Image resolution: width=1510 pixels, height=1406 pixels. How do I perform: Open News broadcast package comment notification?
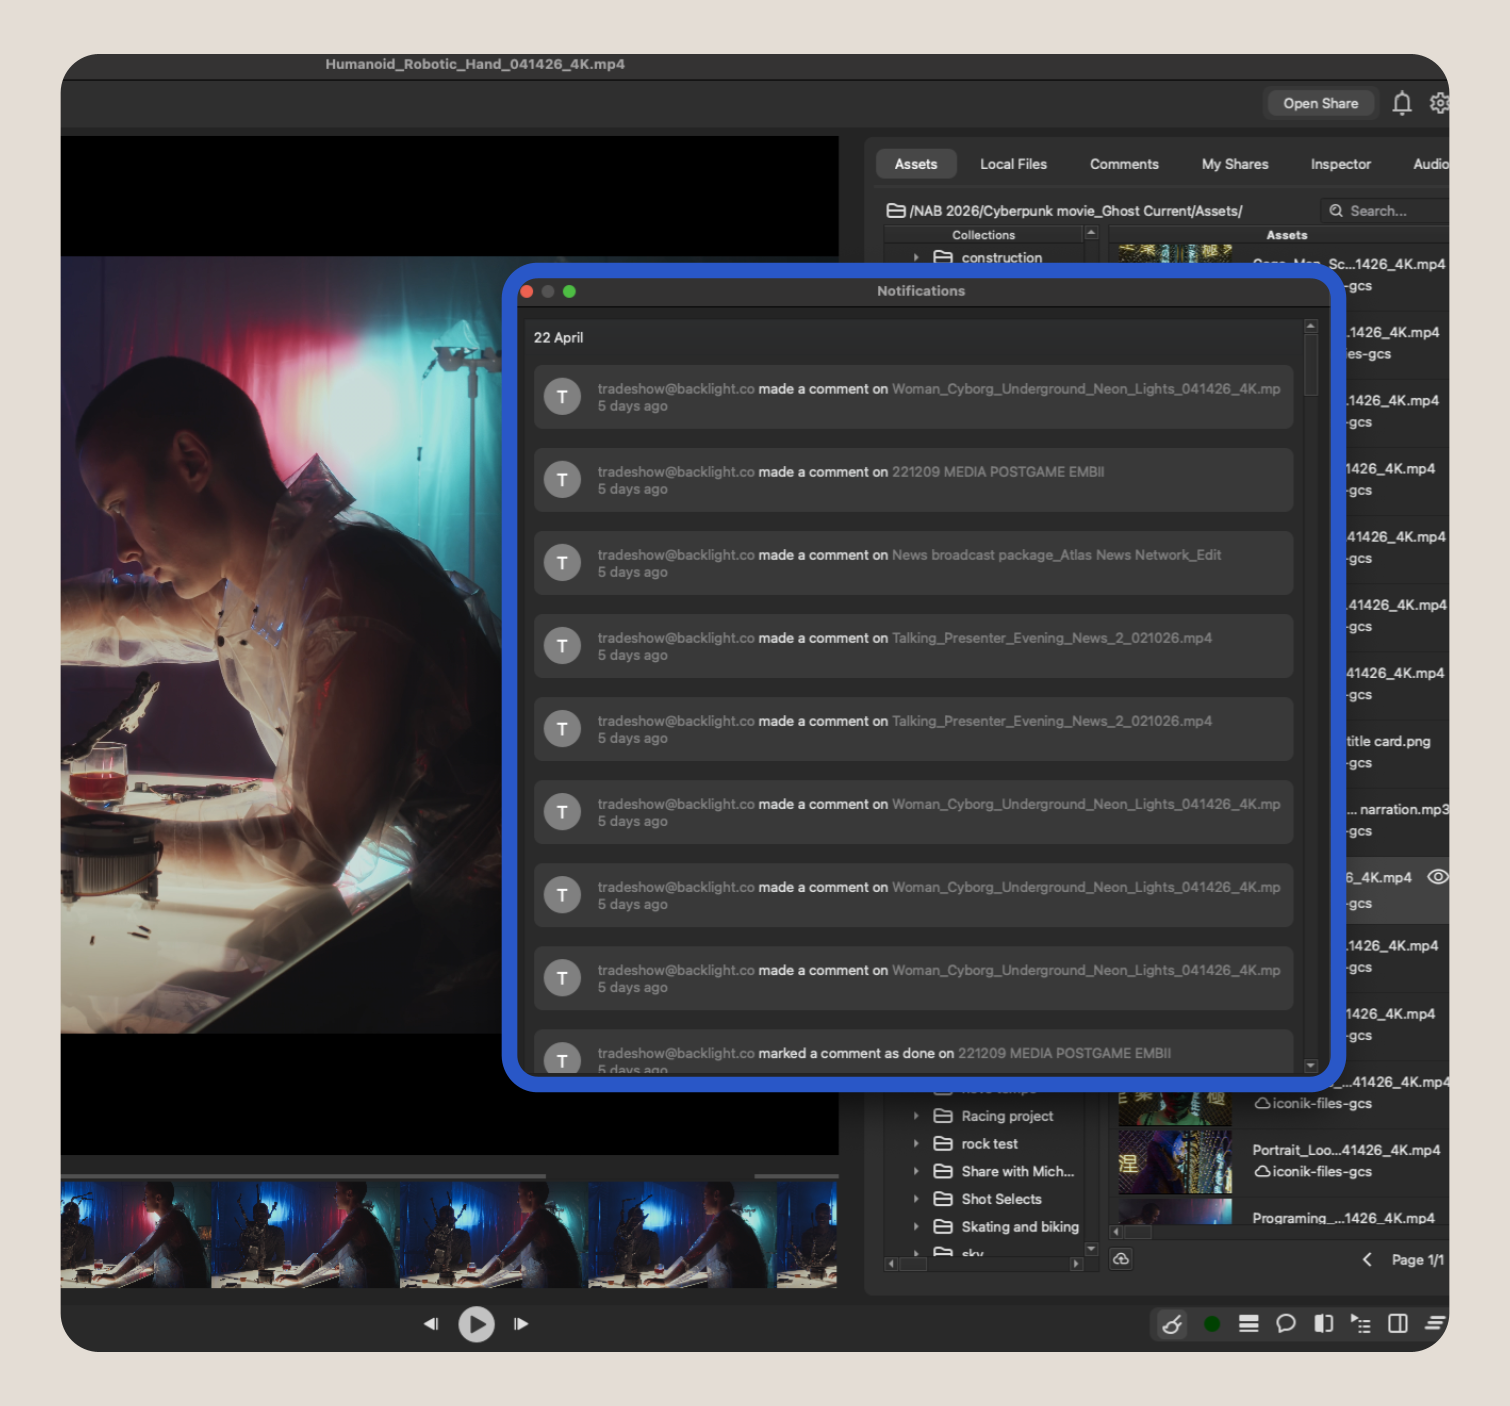pyautogui.click(x=913, y=563)
